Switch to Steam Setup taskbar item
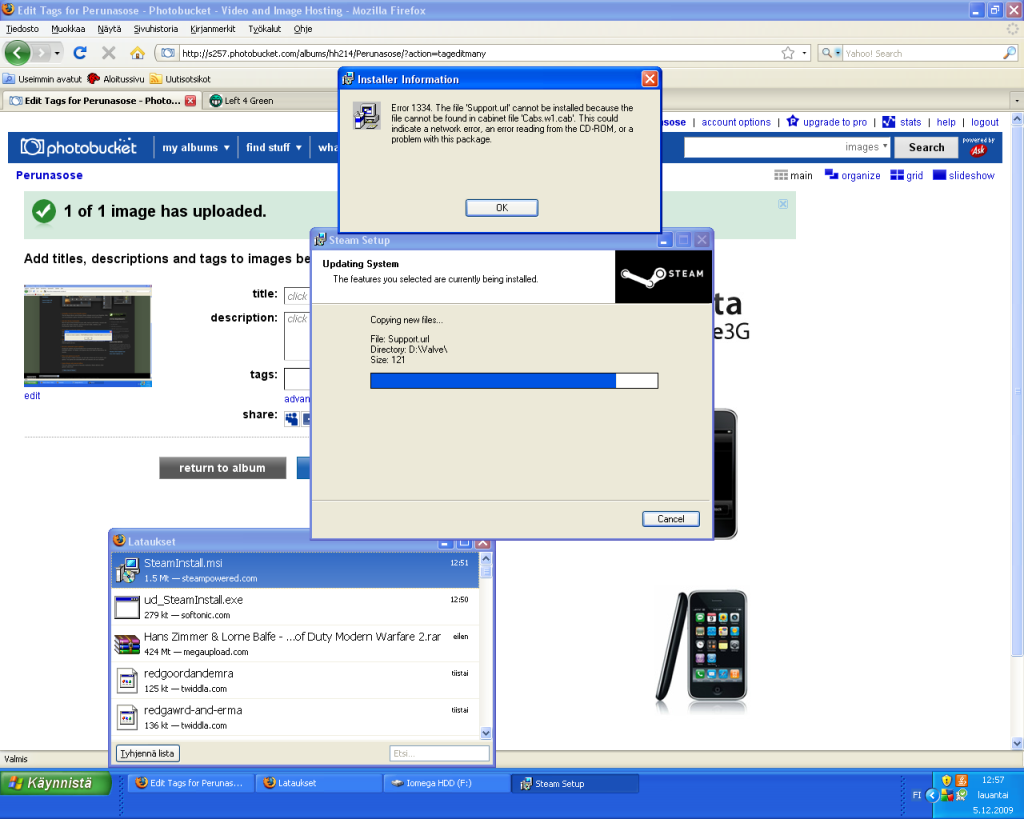The width and height of the screenshot is (1024, 819). [x=575, y=783]
